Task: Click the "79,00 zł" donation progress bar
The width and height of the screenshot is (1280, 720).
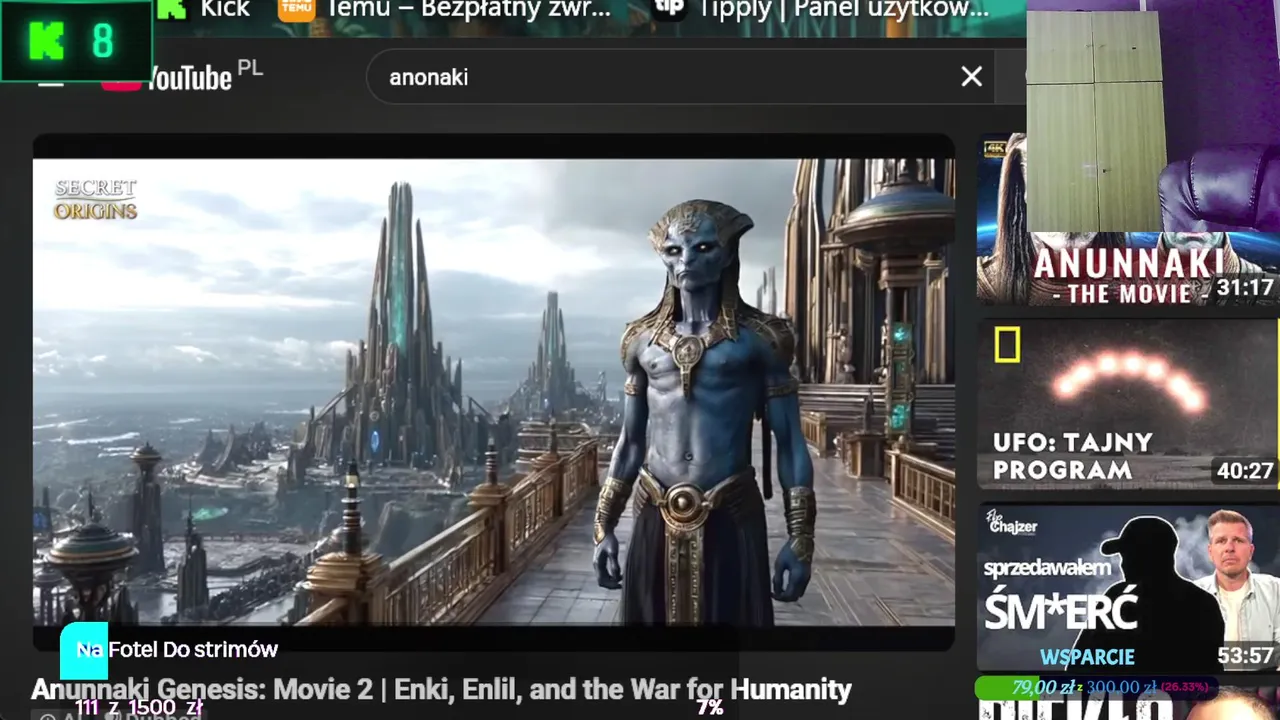Action: pos(1097,687)
